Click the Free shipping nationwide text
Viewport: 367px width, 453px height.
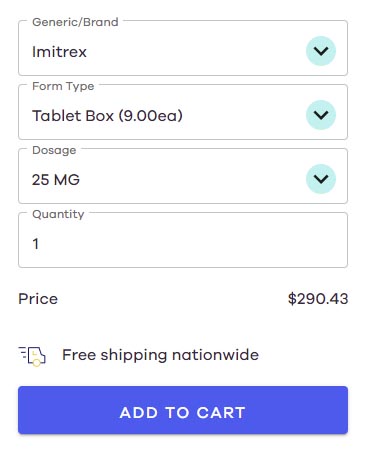coord(160,355)
